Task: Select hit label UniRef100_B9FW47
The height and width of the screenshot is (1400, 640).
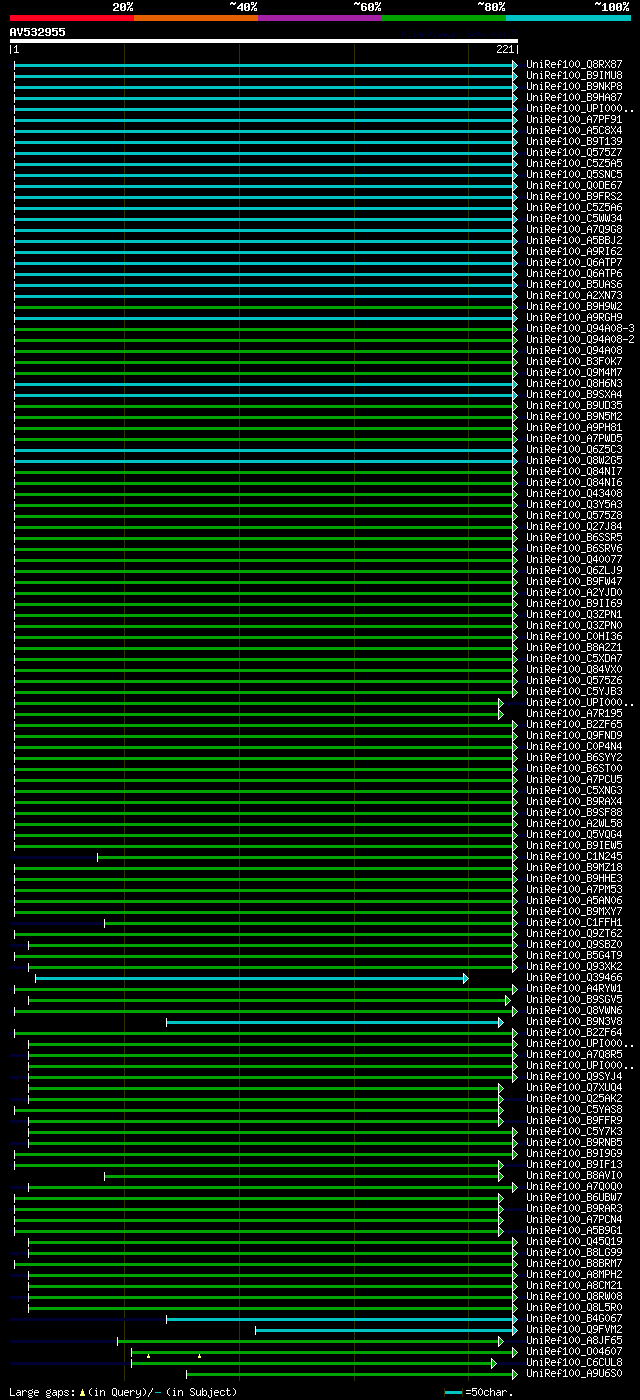Action: [x=574, y=581]
